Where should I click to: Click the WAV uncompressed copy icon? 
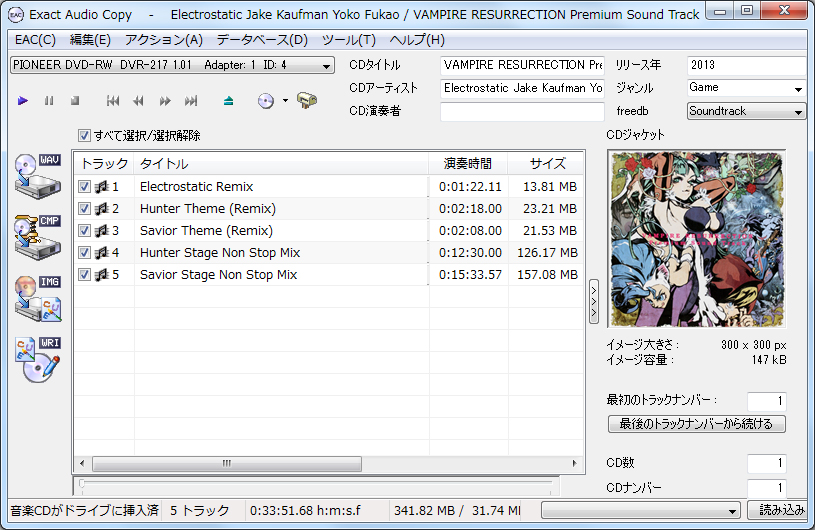(38, 176)
